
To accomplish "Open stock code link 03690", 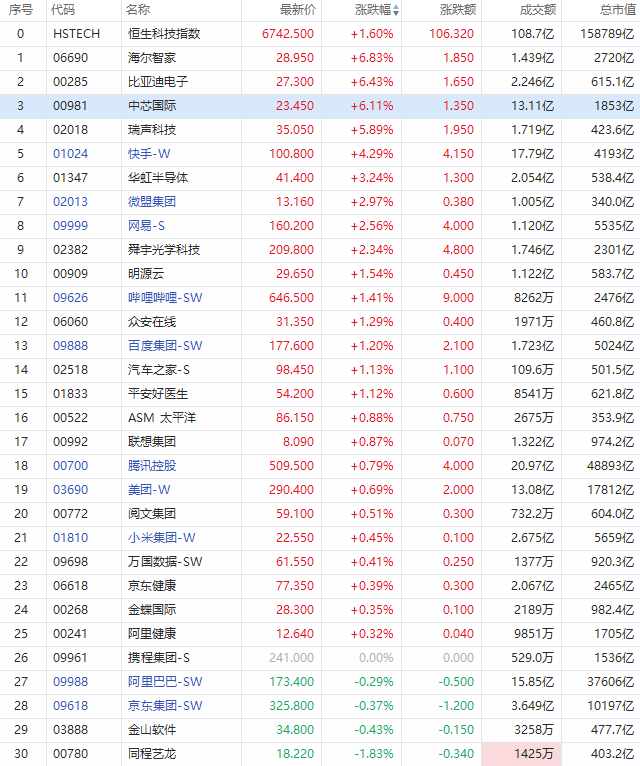I will 70,489.
